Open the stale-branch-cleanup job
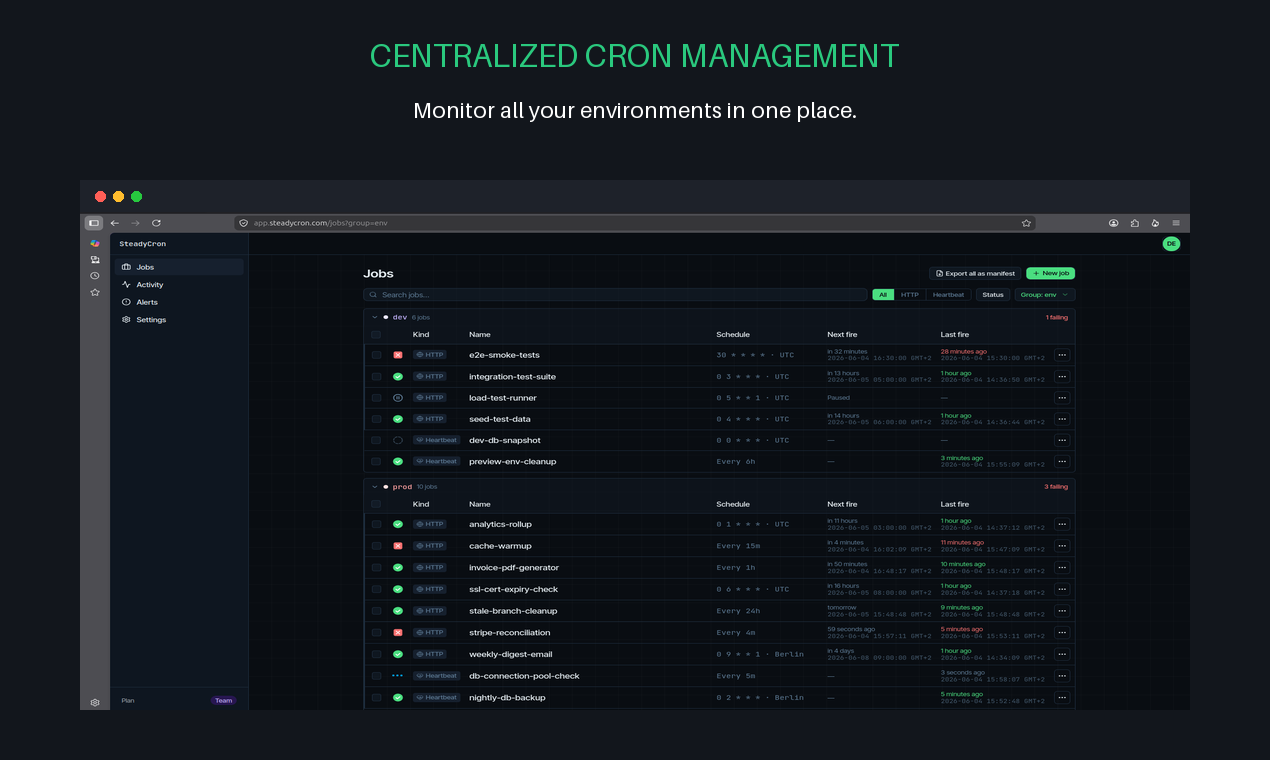The width and height of the screenshot is (1270, 760). pos(513,611)
